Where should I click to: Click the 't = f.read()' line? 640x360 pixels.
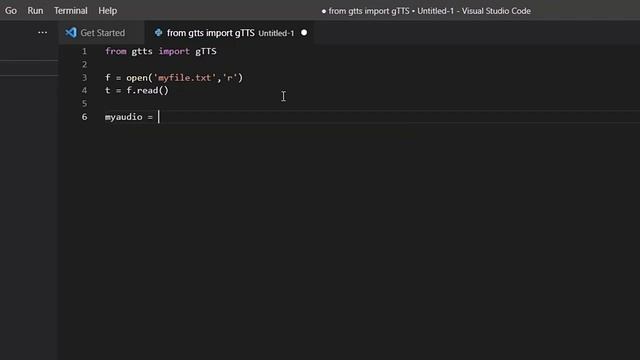point(137,91)
